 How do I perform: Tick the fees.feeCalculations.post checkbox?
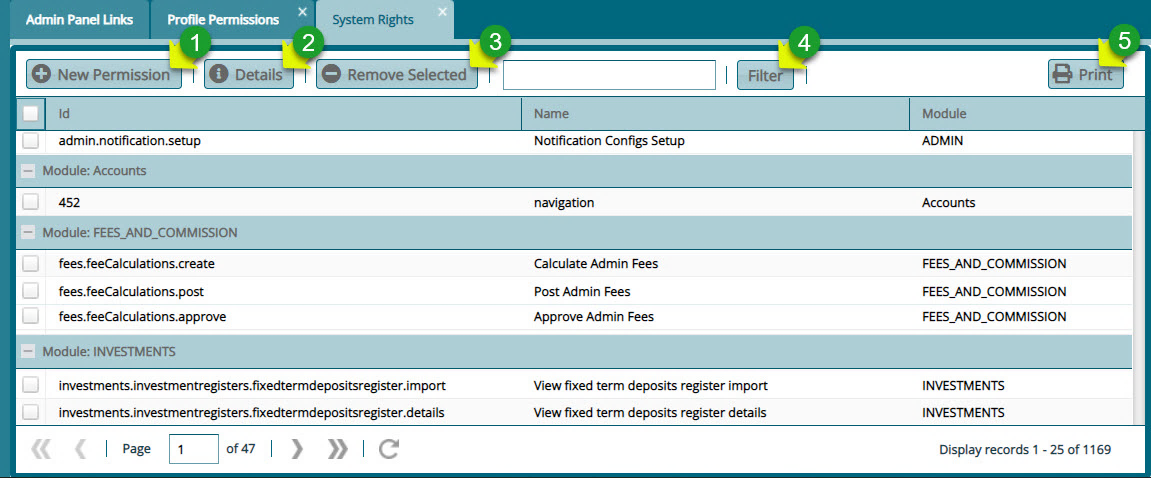coord(31,291)
